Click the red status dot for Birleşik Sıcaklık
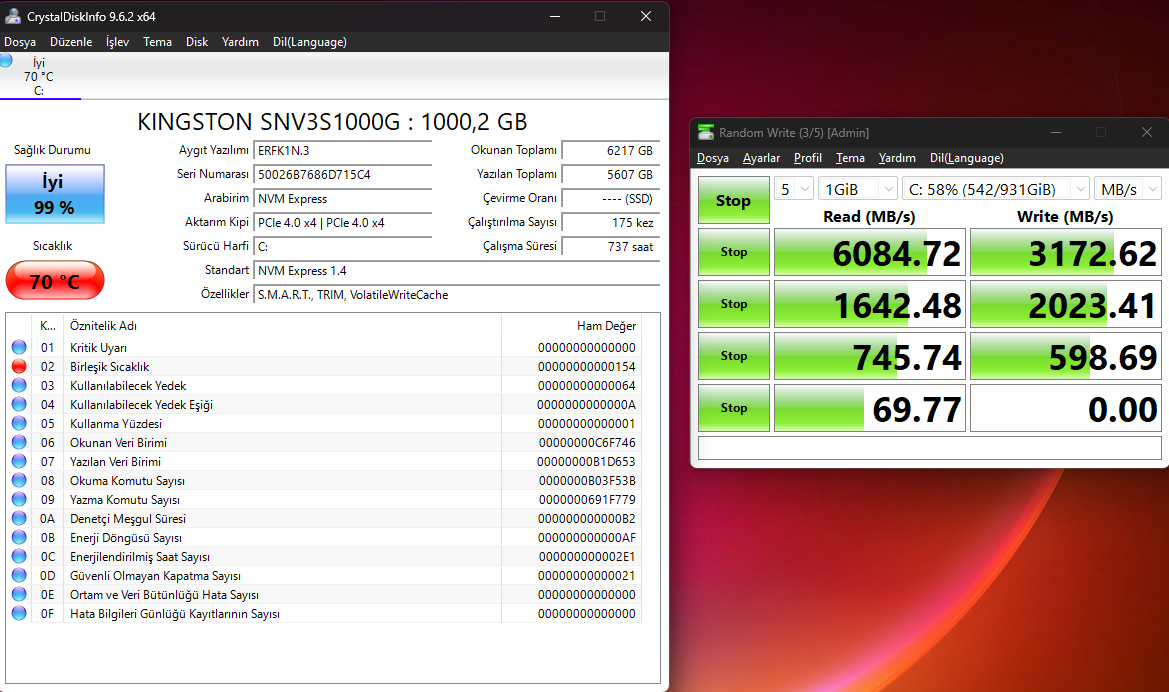This screenshot has height=692, width=1169. coord(19,366)
